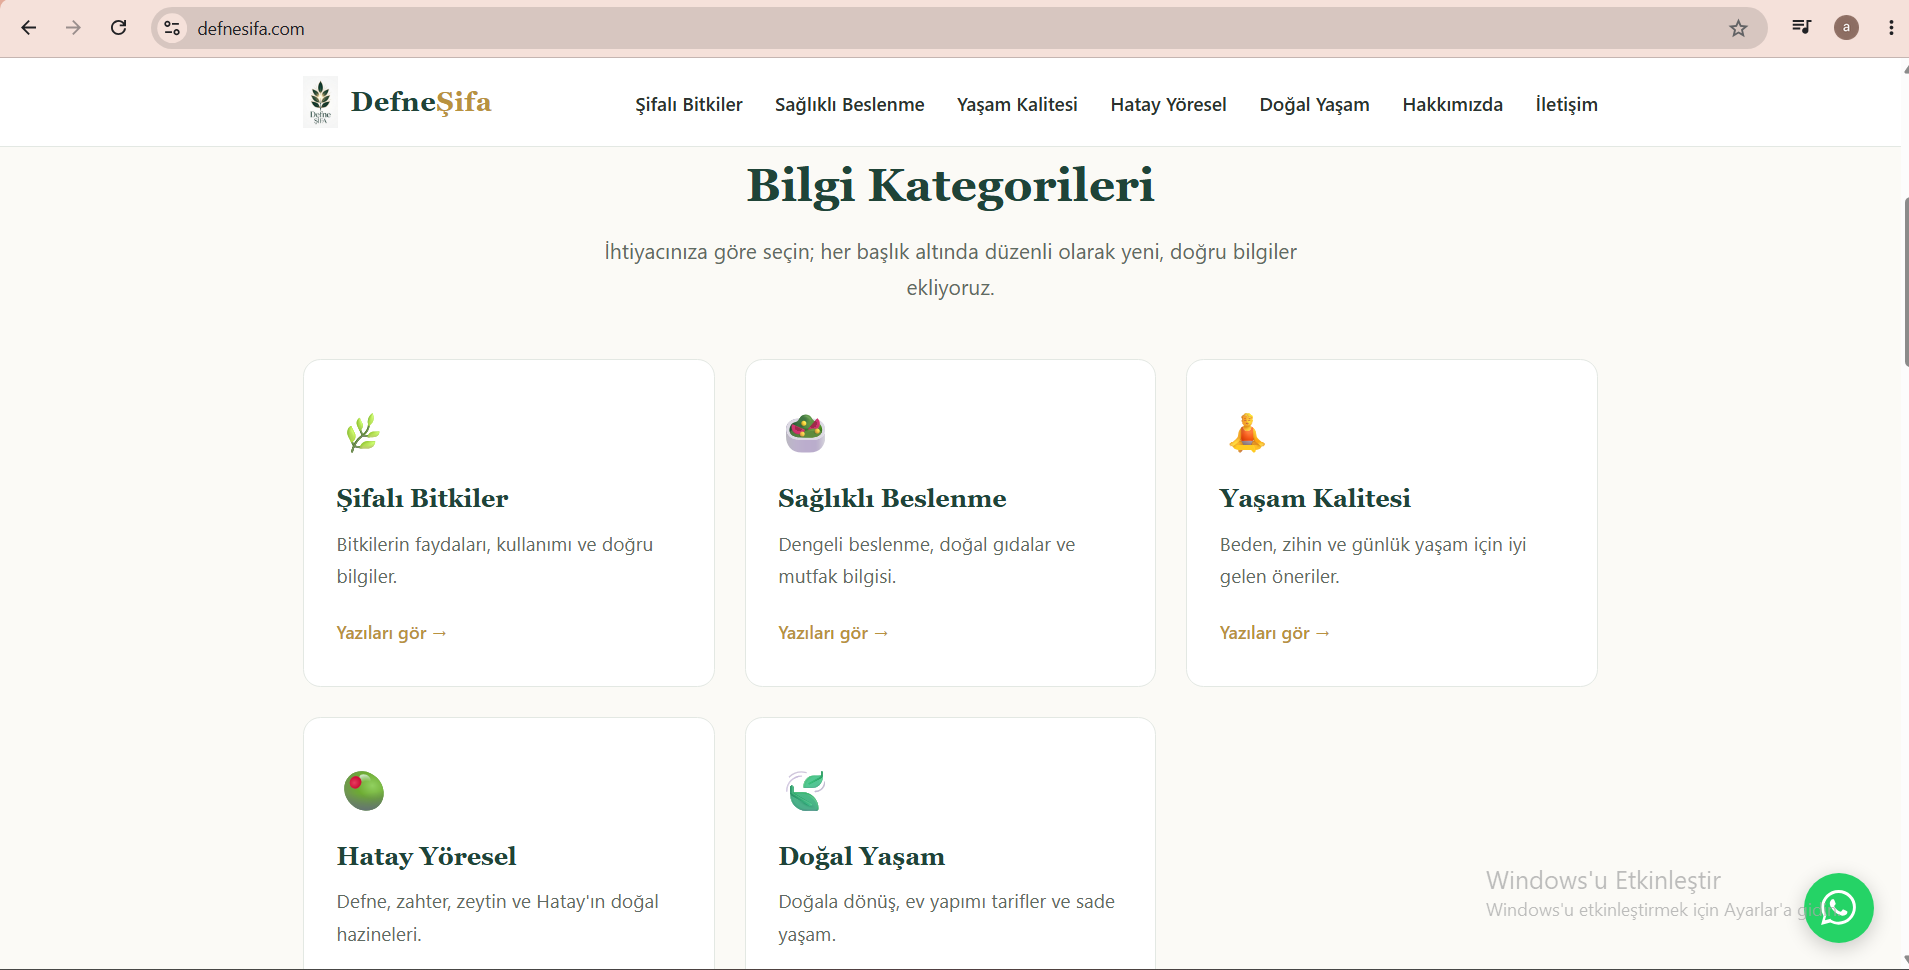1909x970 pixels.
Task: Click the page vertical scrollbar thumb
Action: pos(1905,282)
